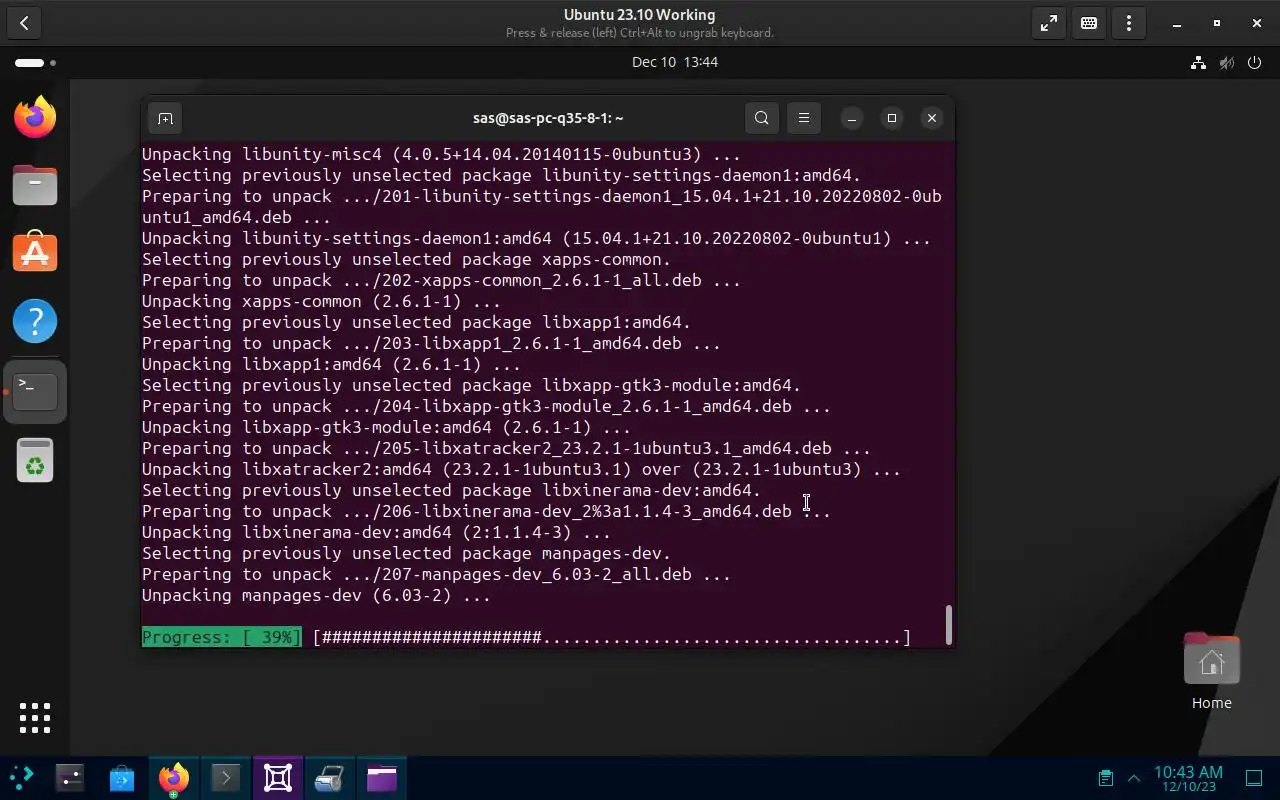Open the scanner app in the host taskbar

(330, 777)
